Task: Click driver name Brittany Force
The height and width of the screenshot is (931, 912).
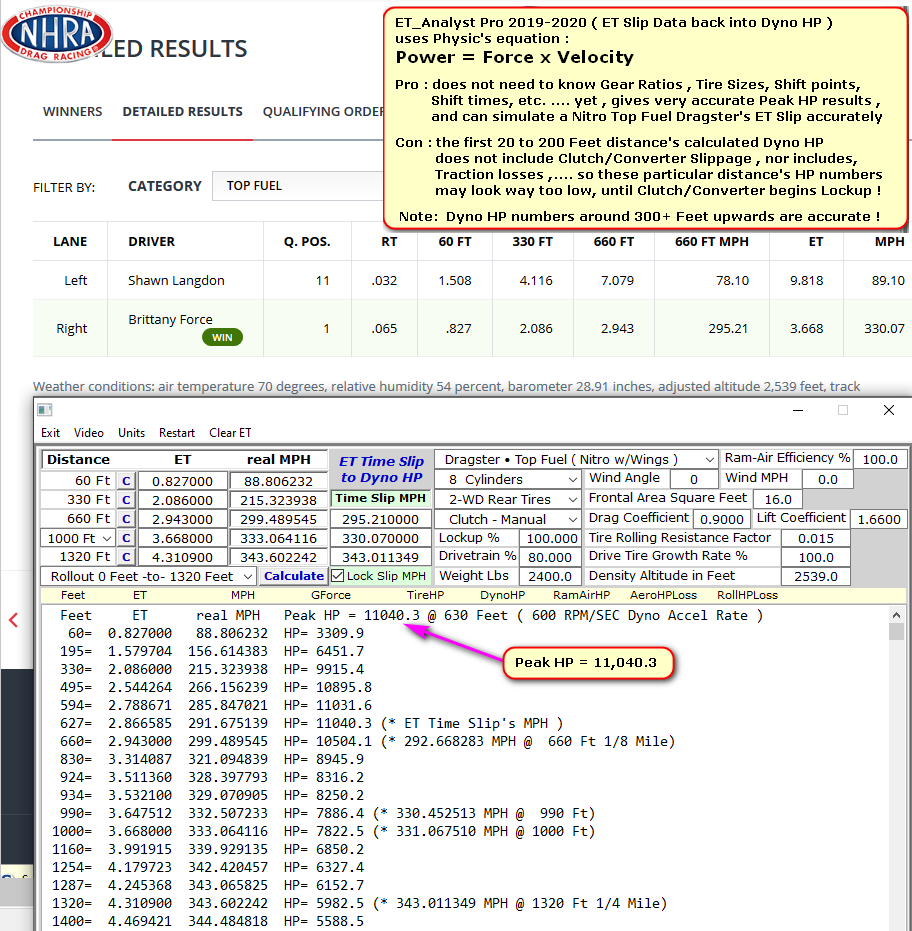Action: (170, 319)
